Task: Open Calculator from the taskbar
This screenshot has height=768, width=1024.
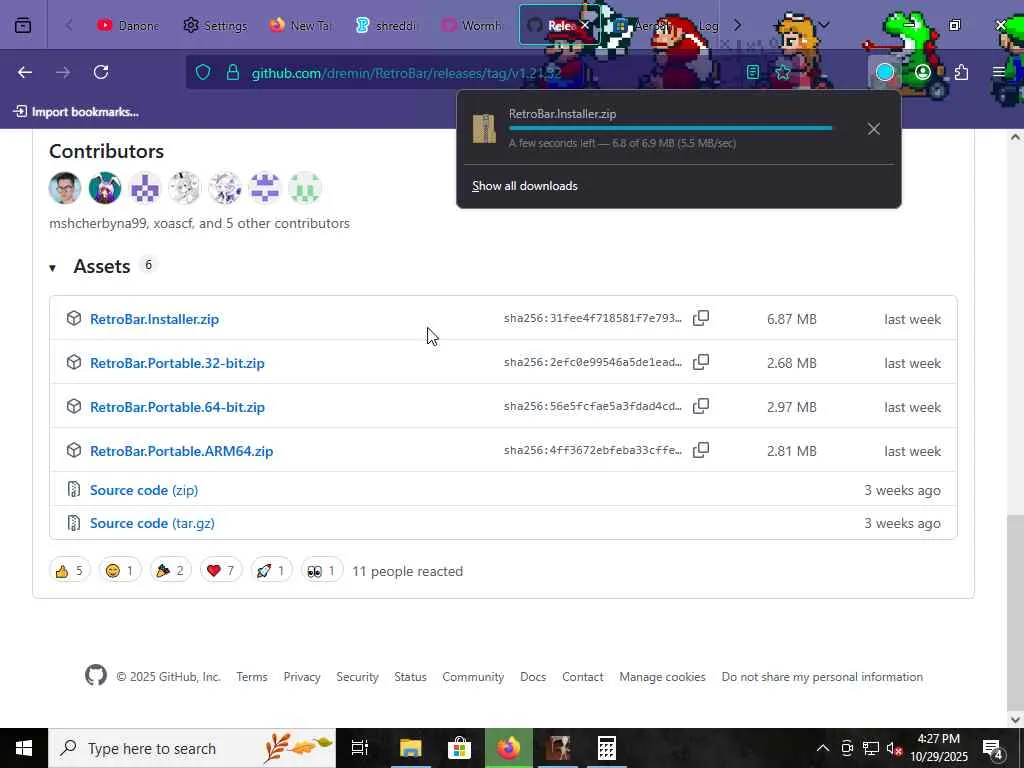Action: click(x=607, y=748)
